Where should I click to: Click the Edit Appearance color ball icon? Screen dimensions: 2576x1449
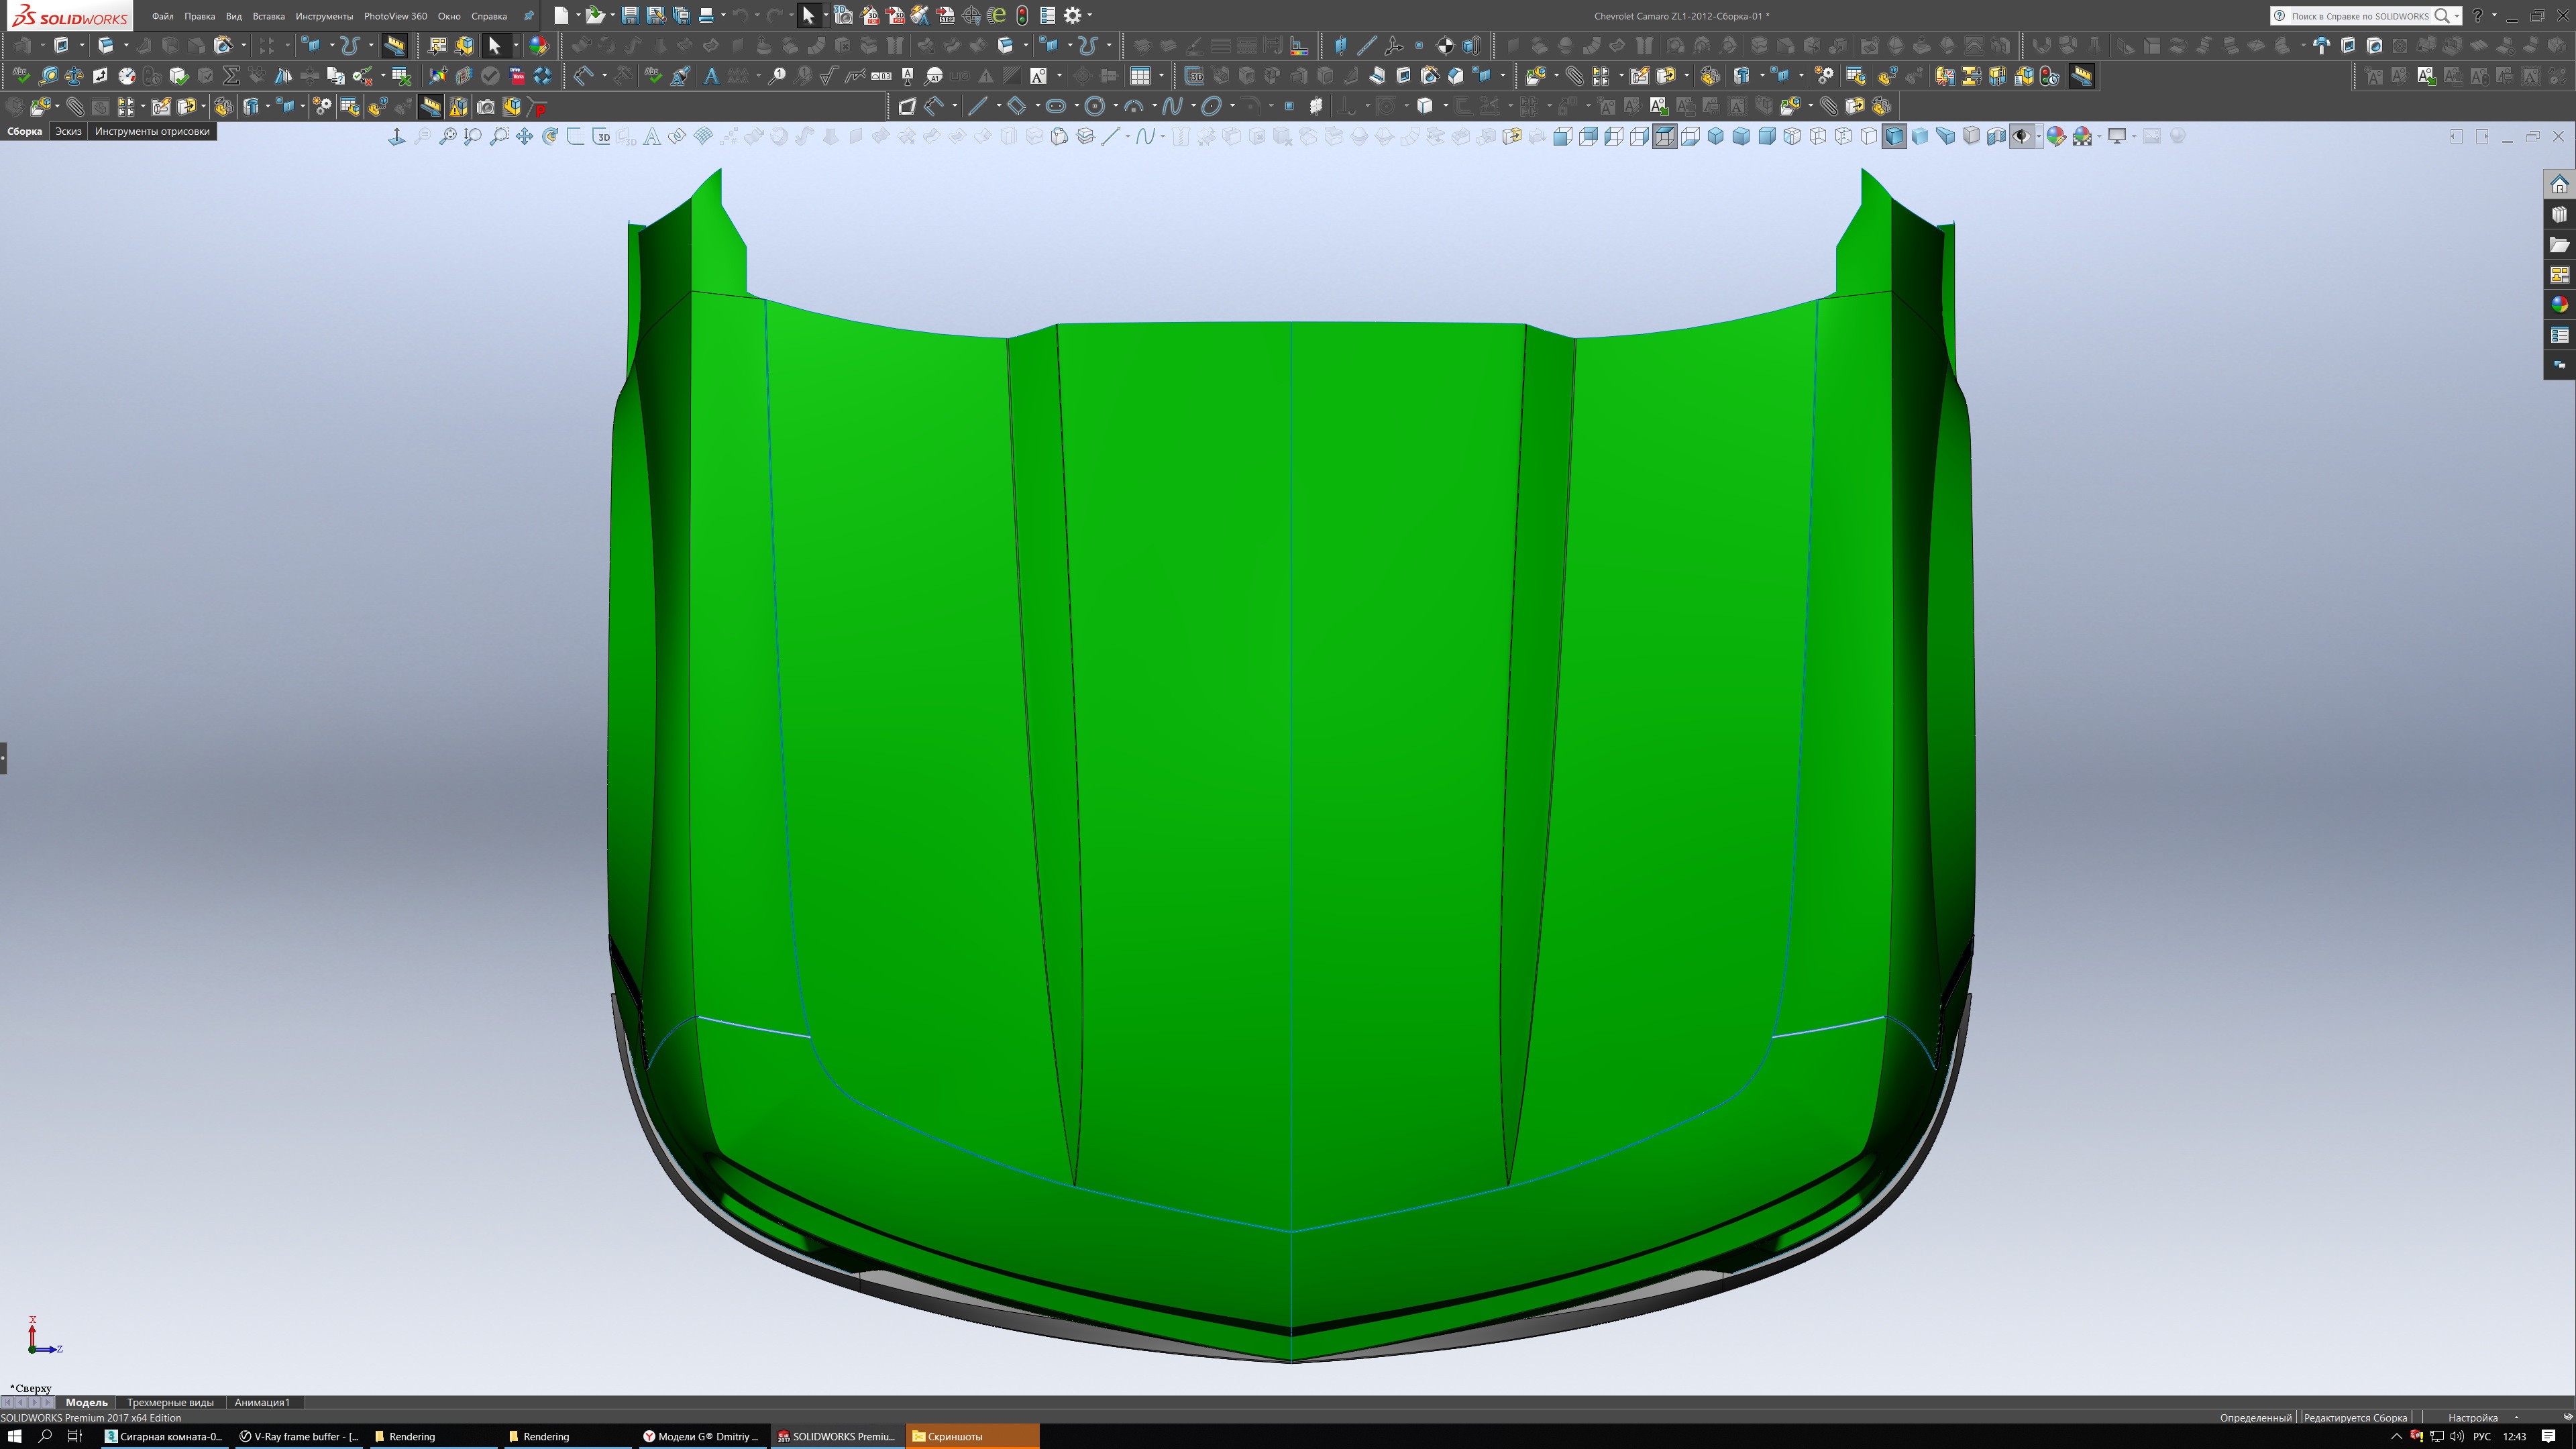2055,137
